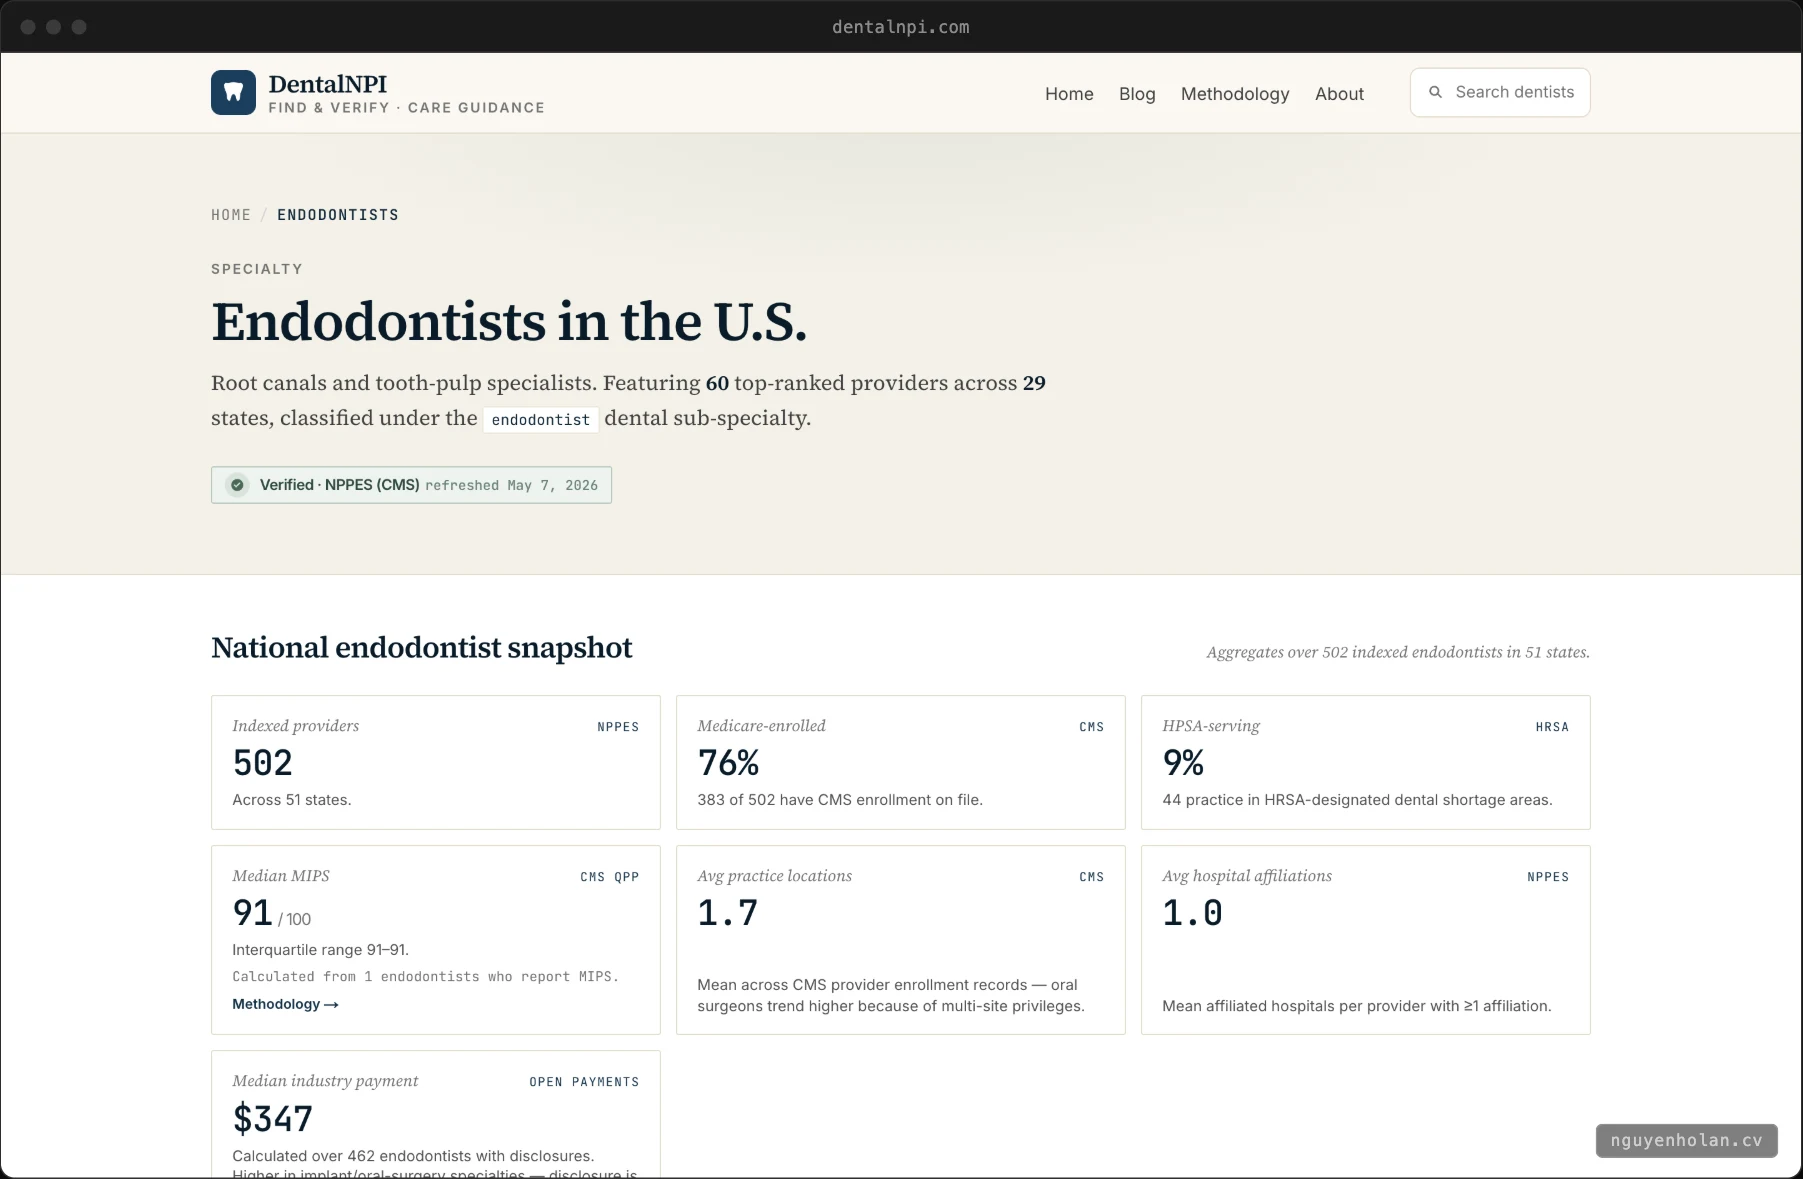Click the OPEN PAYMENTS source label
This screenshot has height=1179, width=1803.
coord(584,1082)
